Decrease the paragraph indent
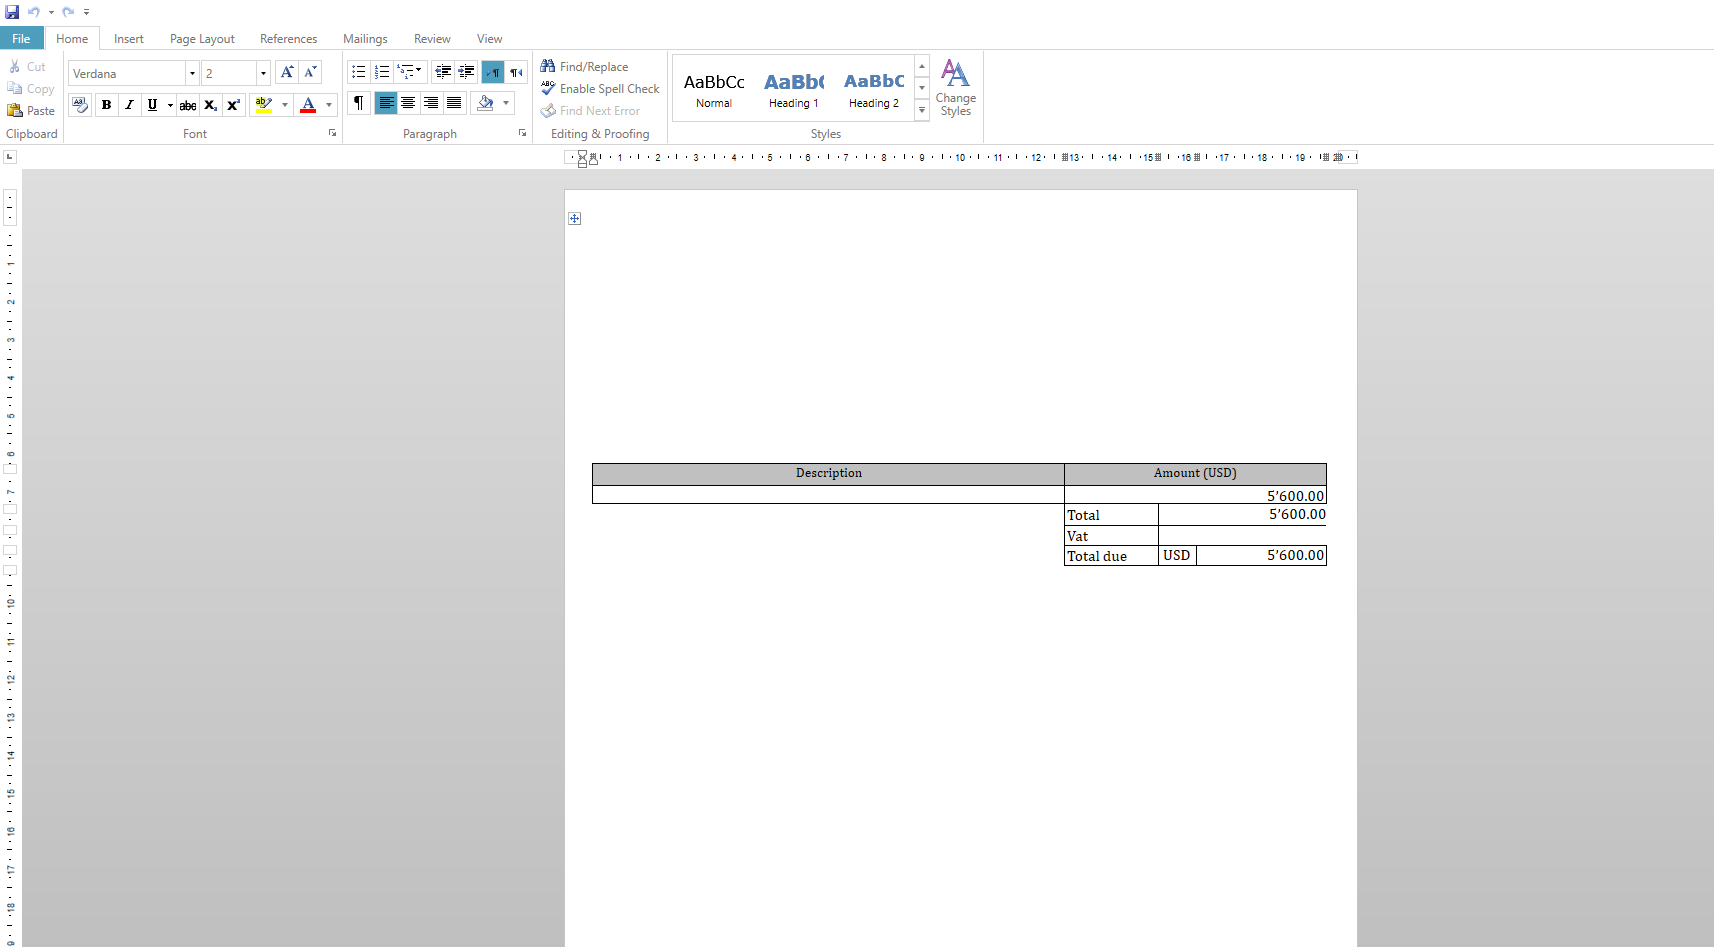Image resolution: width=1714 pixels, height=947 pixels. click(x=443, y=72)
